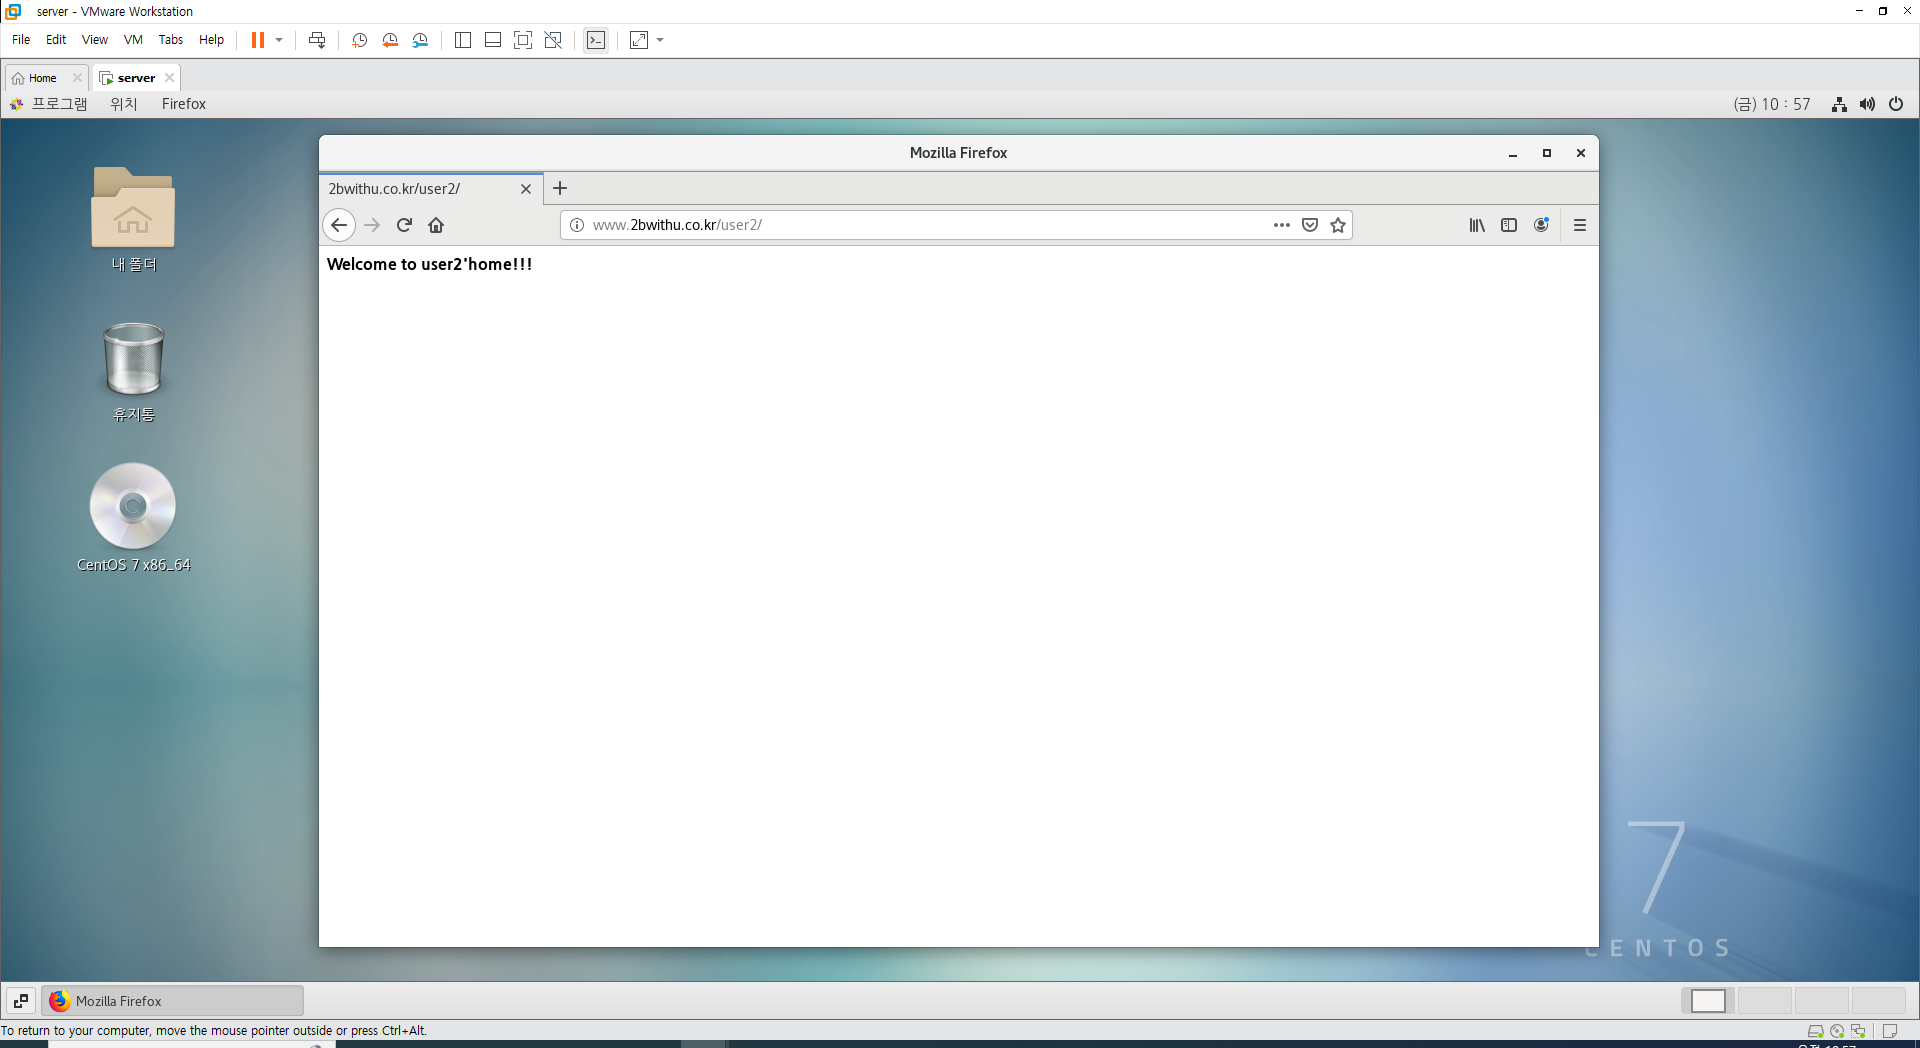This screenshot has width=1920, height=1048.
Task: Open the snapshot manager
Action: (420, 40)
